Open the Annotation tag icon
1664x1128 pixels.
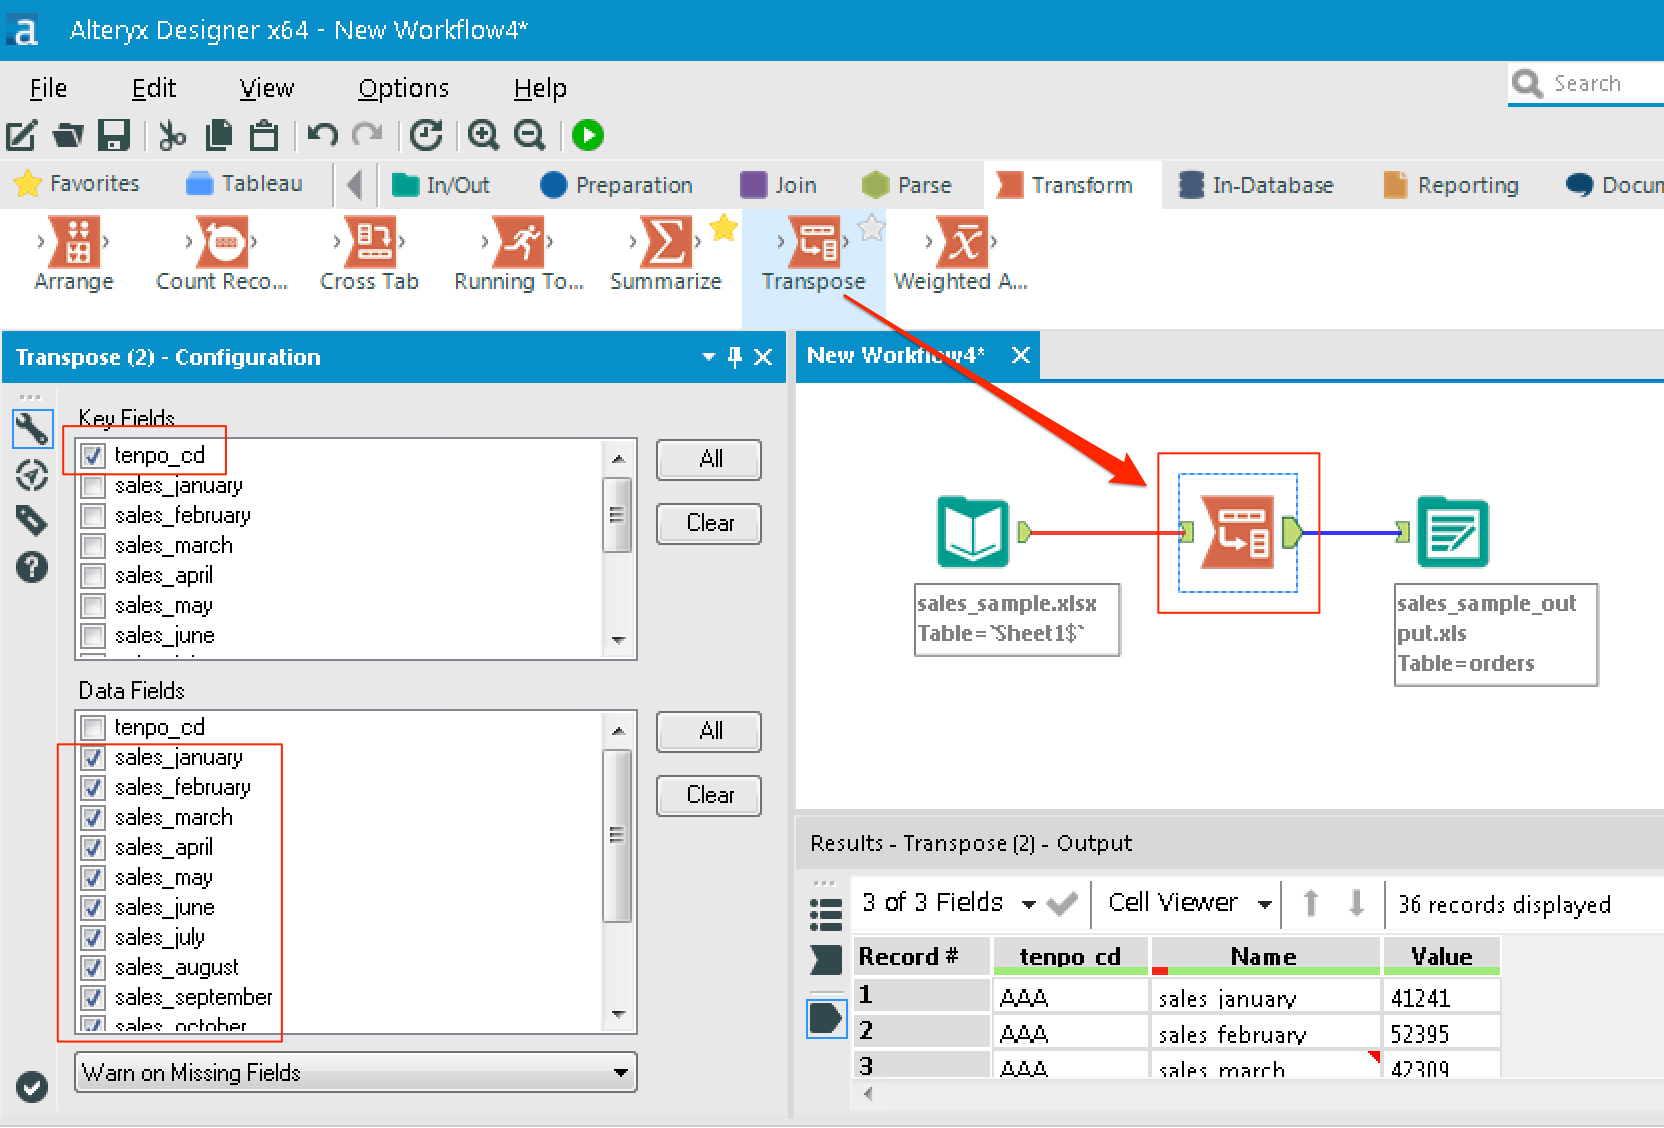(32, 521)
